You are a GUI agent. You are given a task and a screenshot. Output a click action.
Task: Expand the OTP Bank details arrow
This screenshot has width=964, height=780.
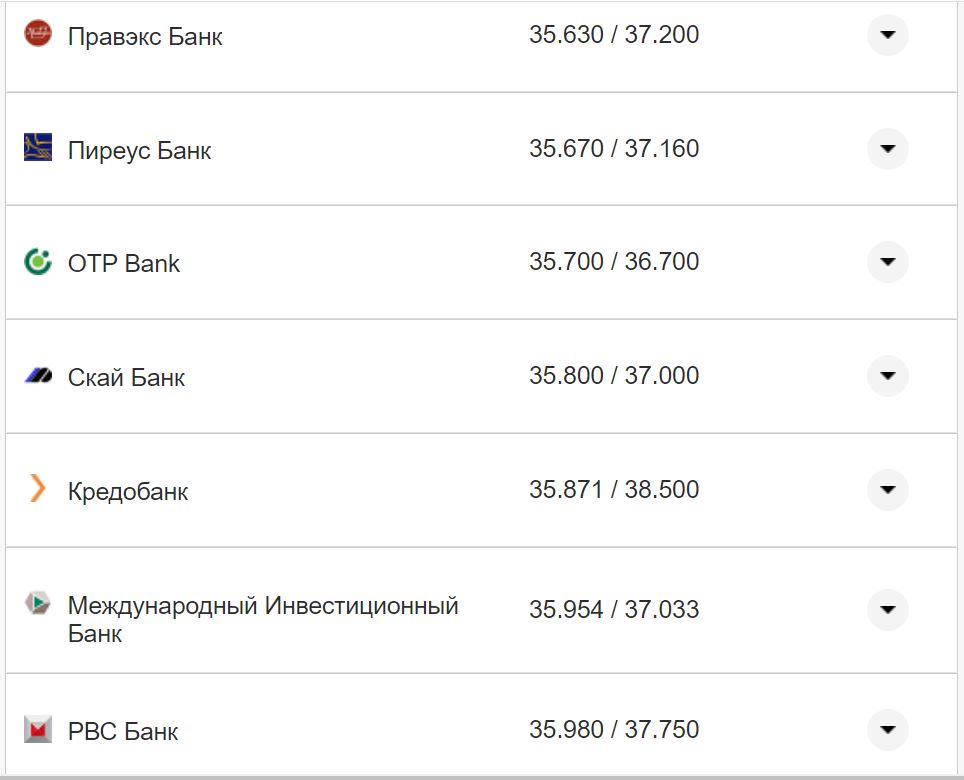coord(888,262)
